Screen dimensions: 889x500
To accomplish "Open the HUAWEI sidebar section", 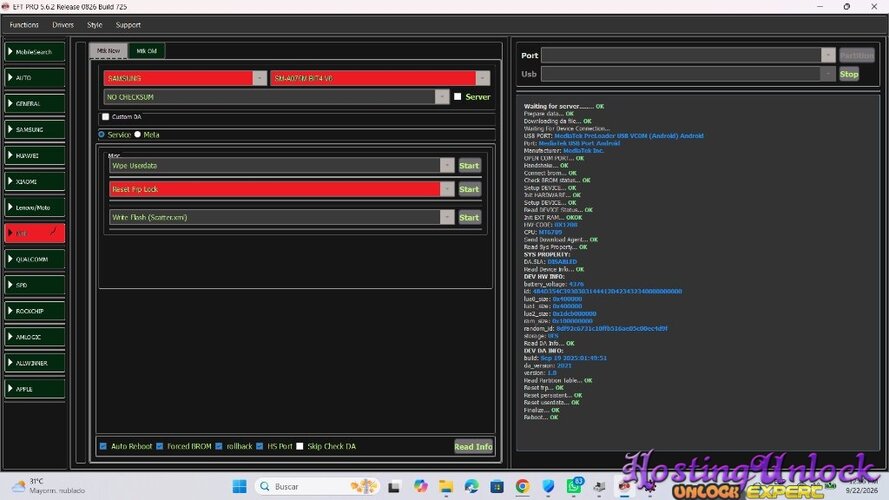I will 35,155.
